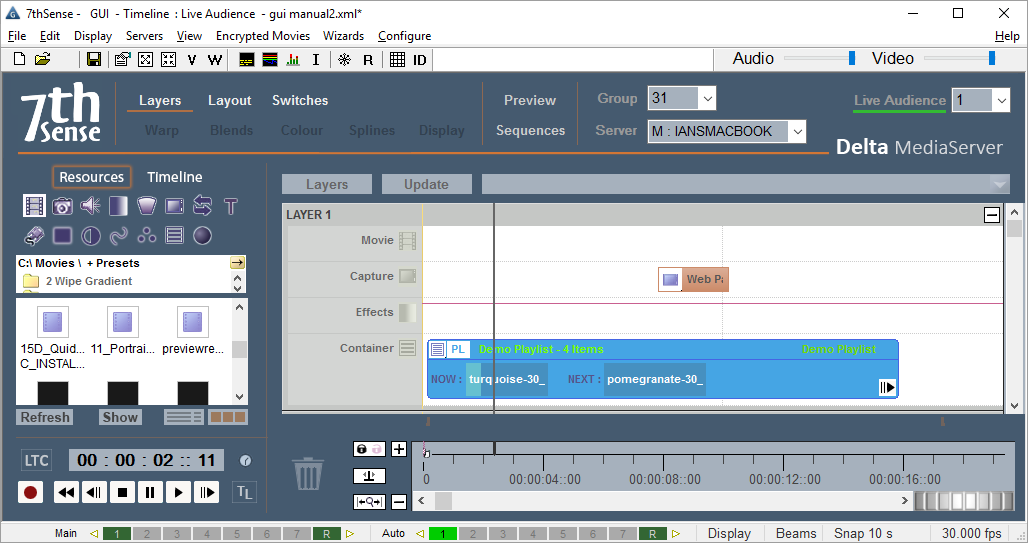Click the grid toolbar icon
Viewport: 1028px width, 543px height.
click(x=397, y=60)
